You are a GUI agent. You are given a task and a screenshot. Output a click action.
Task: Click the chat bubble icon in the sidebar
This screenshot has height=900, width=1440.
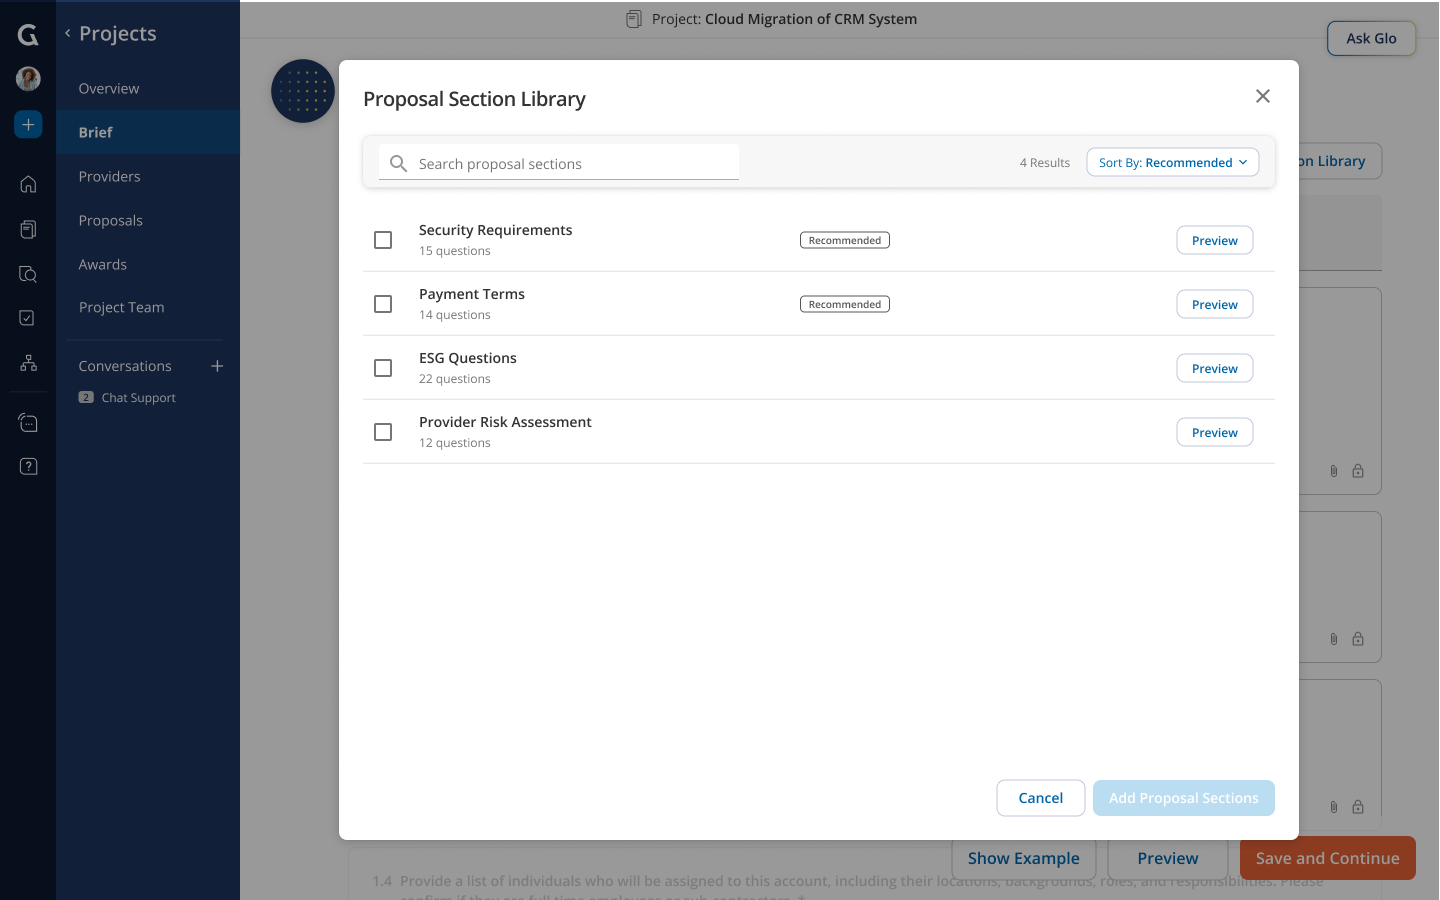27,421
